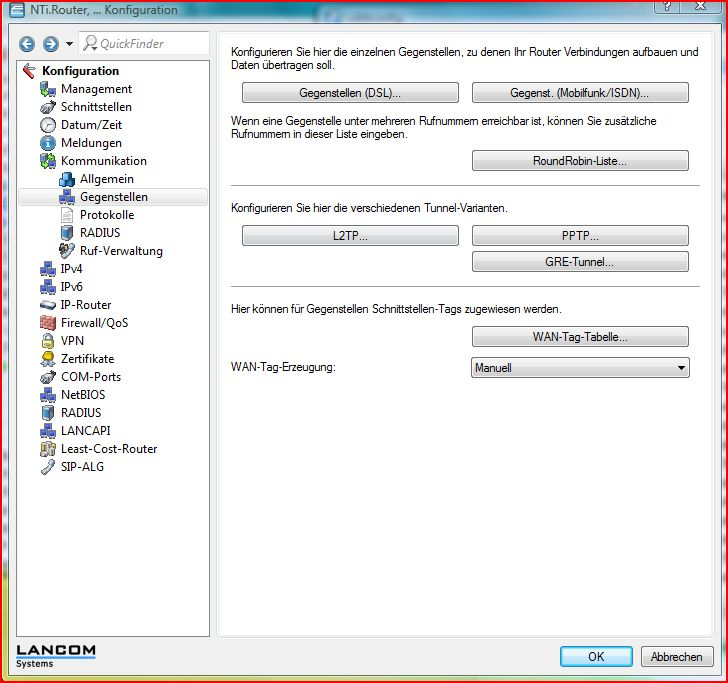Select the Least-Cost-Router icon

48,449
